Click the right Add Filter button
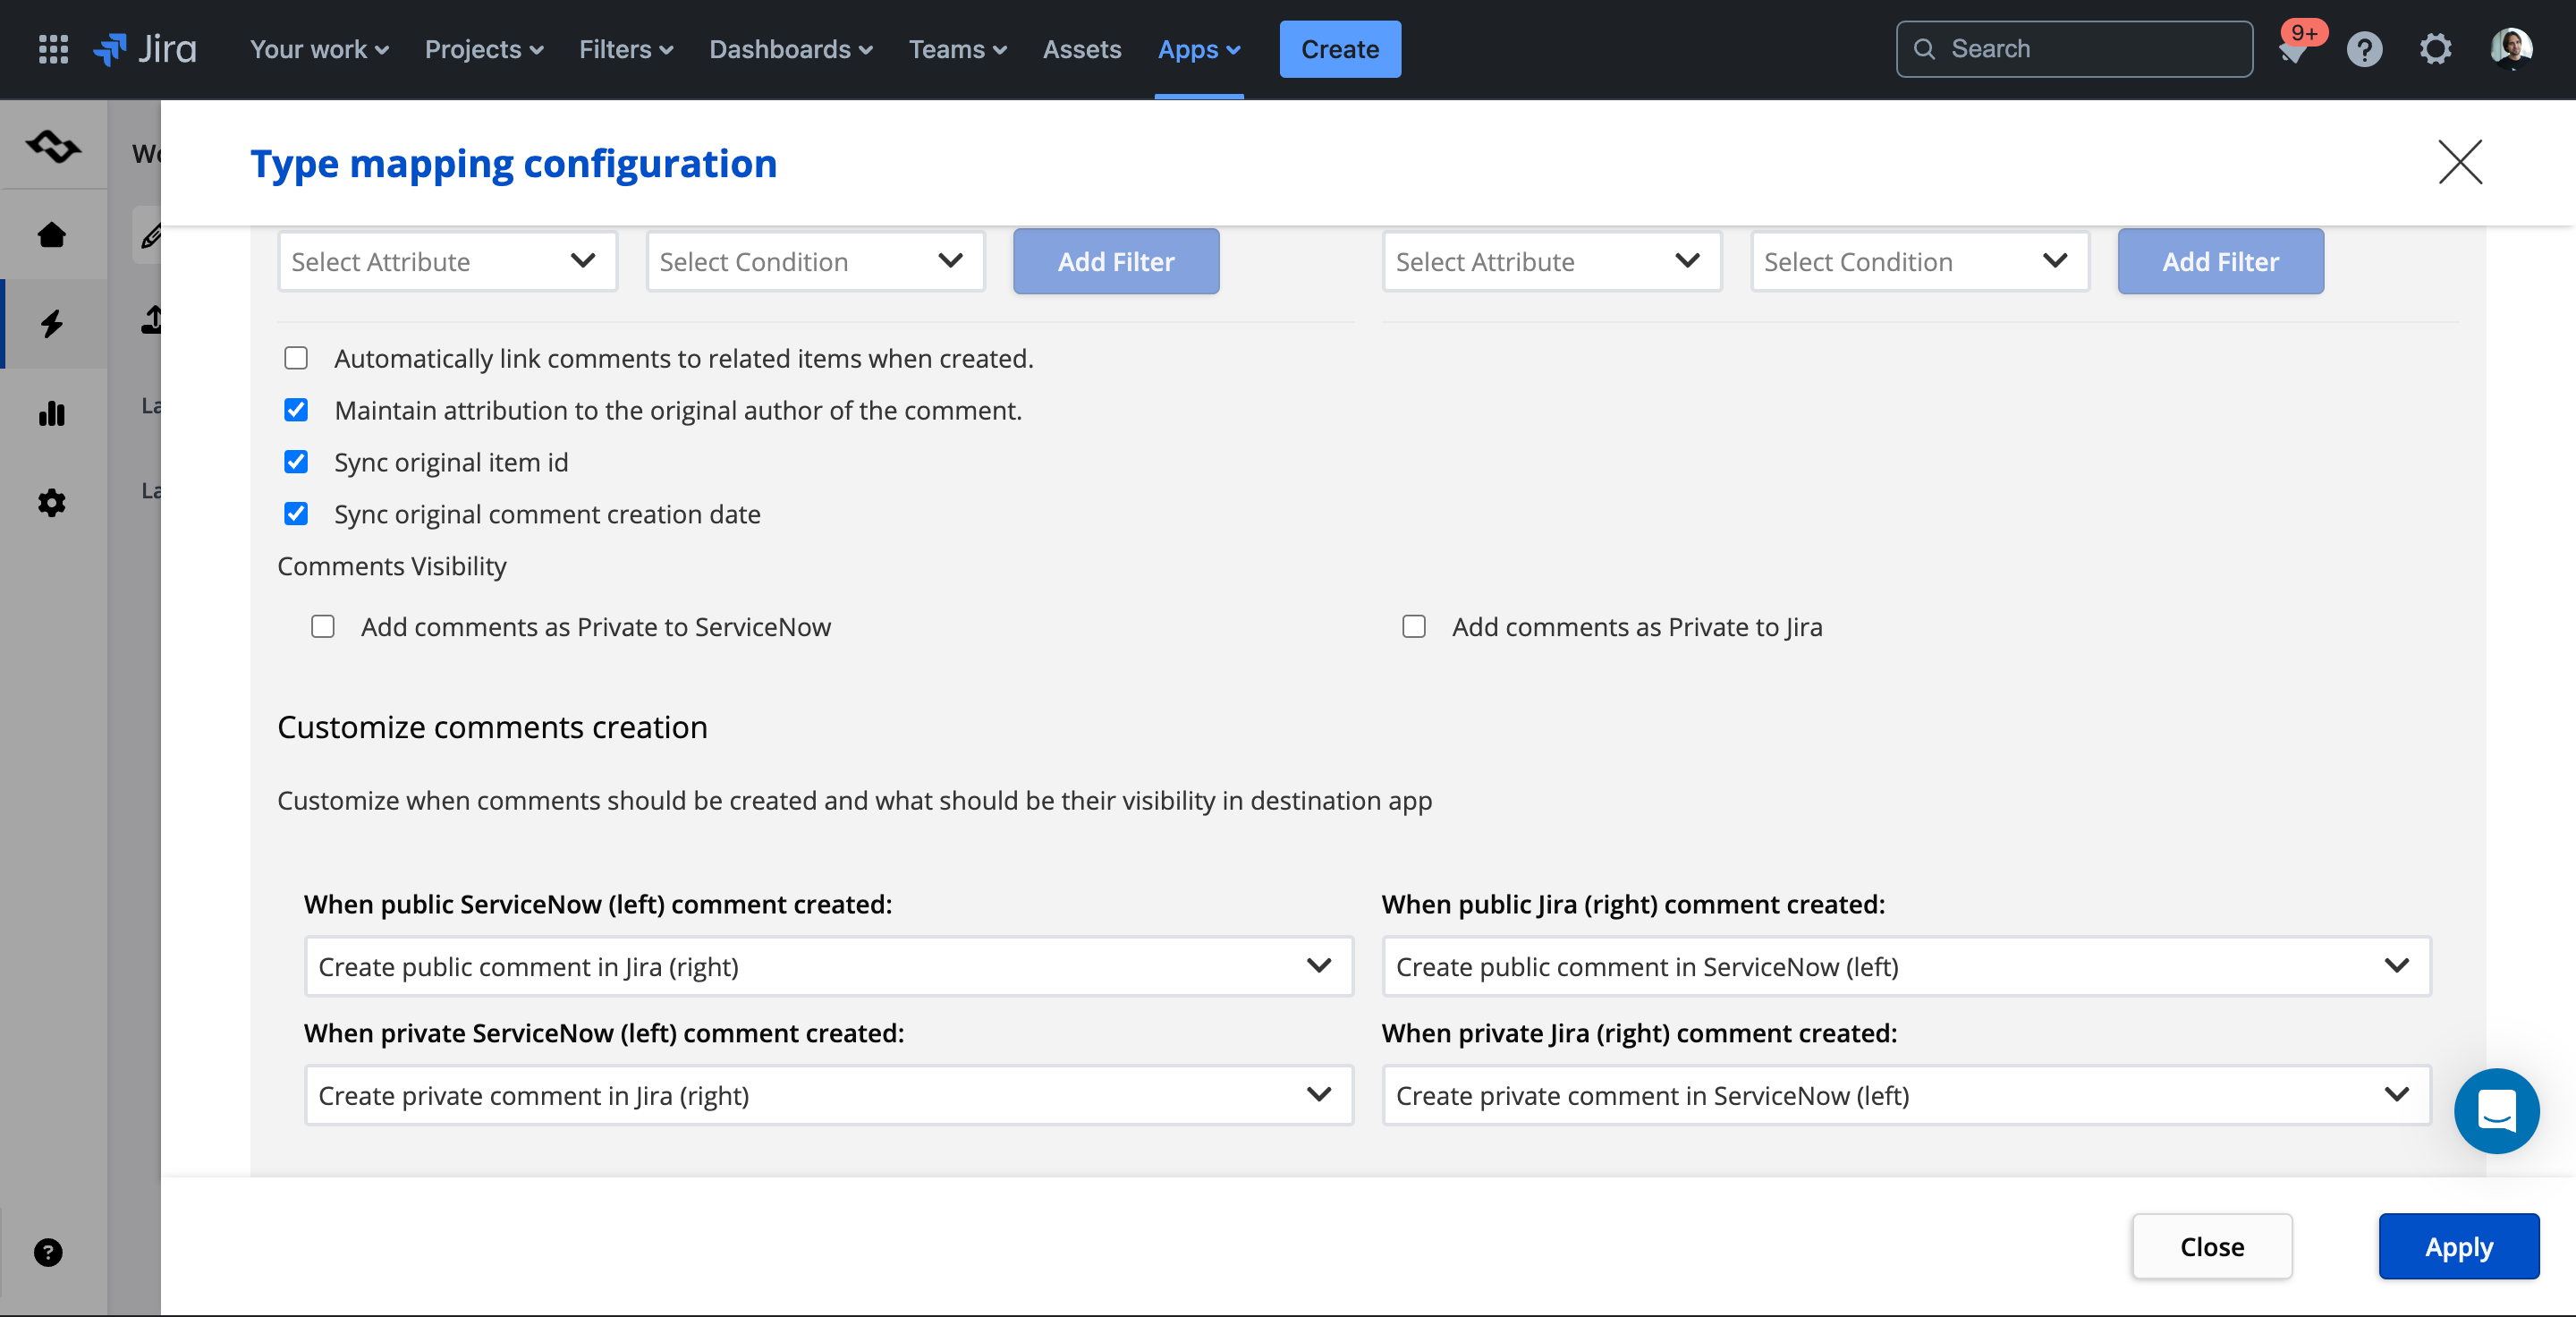 point(2220,262)
